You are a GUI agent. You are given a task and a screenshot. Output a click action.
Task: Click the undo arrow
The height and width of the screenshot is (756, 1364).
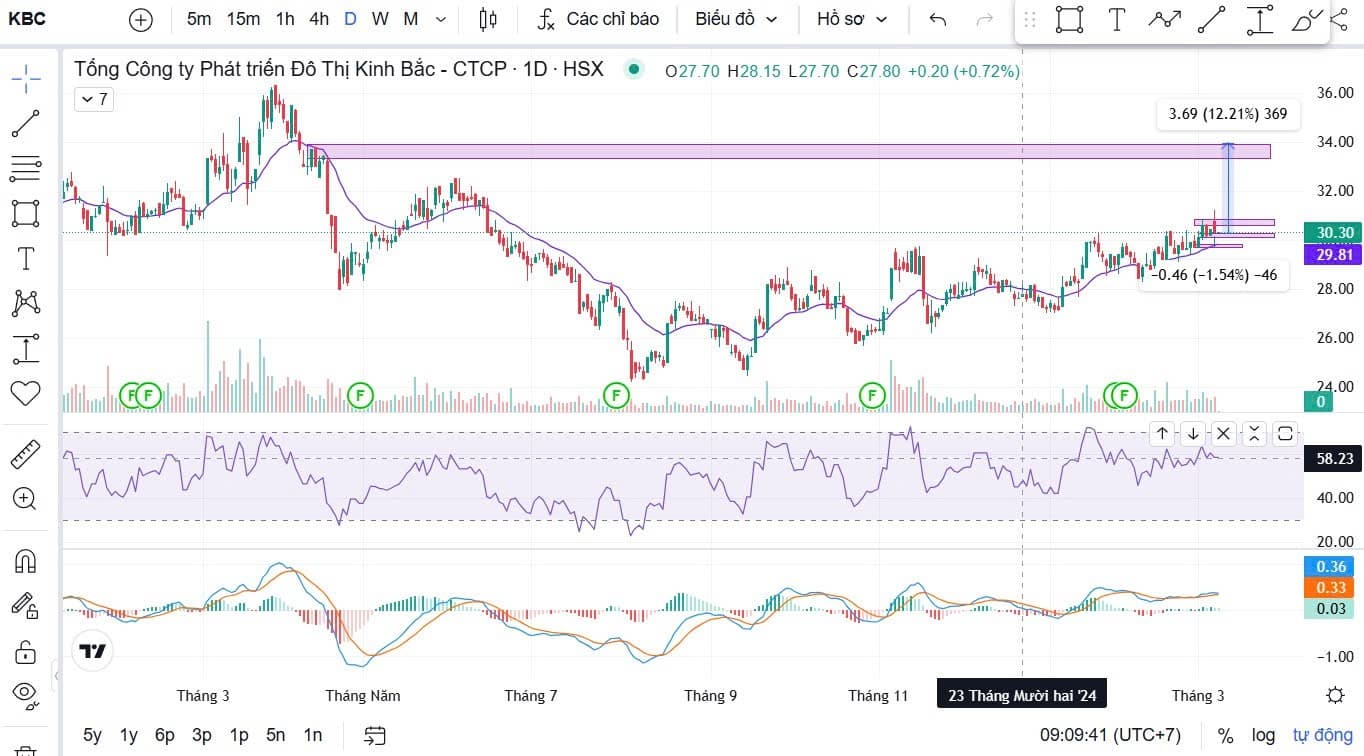[937, 19]
